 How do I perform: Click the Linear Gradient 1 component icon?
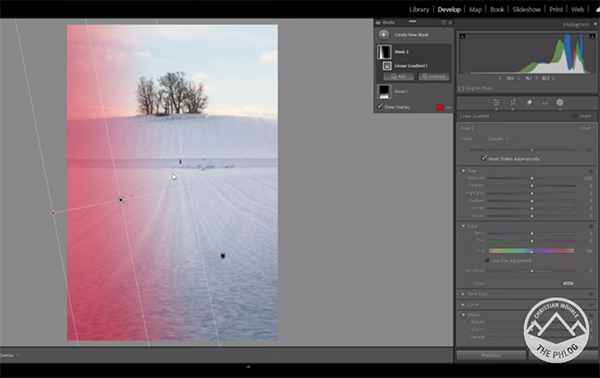(387, 66)
